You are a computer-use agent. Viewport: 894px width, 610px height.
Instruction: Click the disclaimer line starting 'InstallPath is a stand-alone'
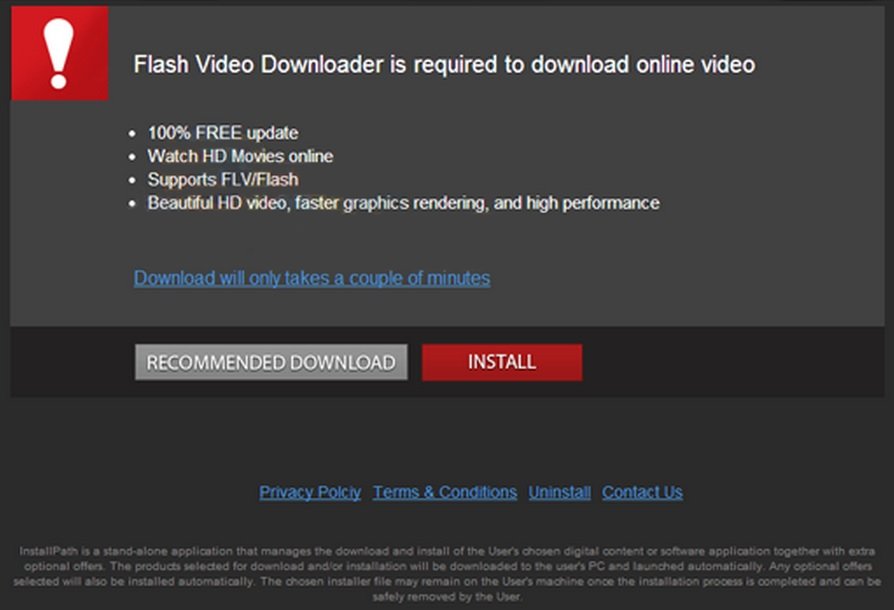pos(447,551)
